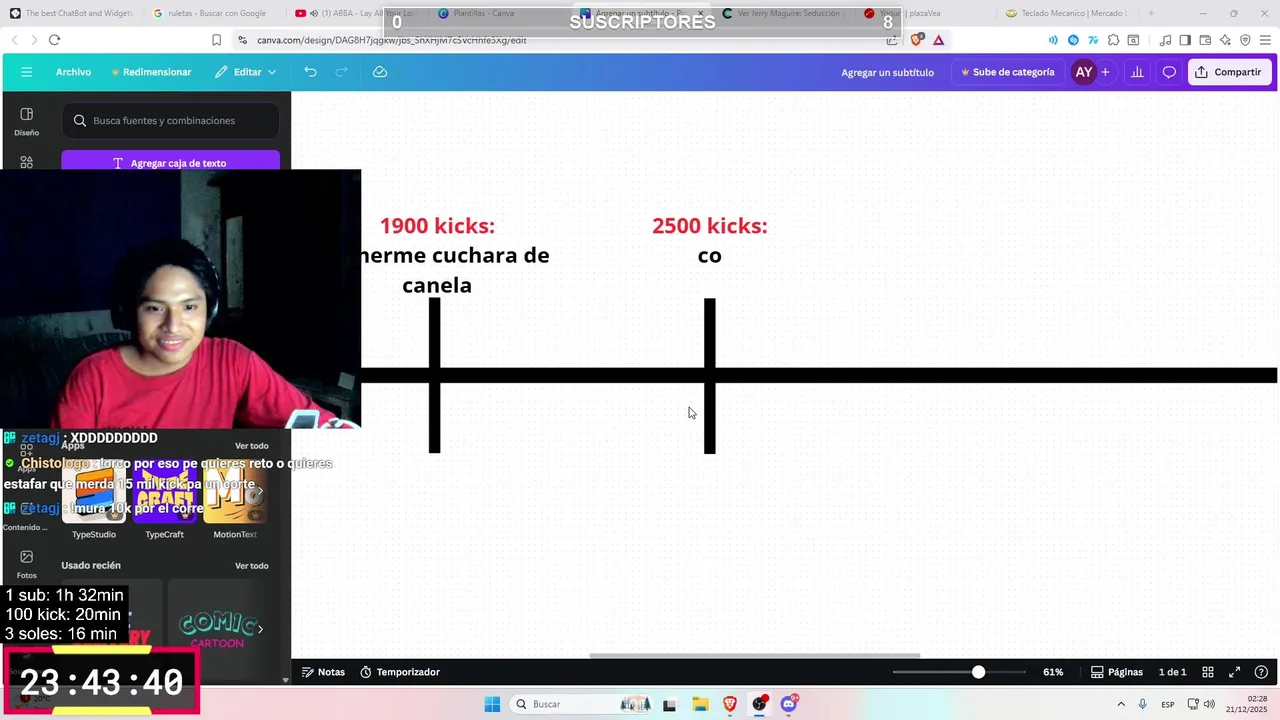This screenshot has width=1280, height=720.
Task: Click the Sube de categoría button
Action: [x=1007, y=72]
